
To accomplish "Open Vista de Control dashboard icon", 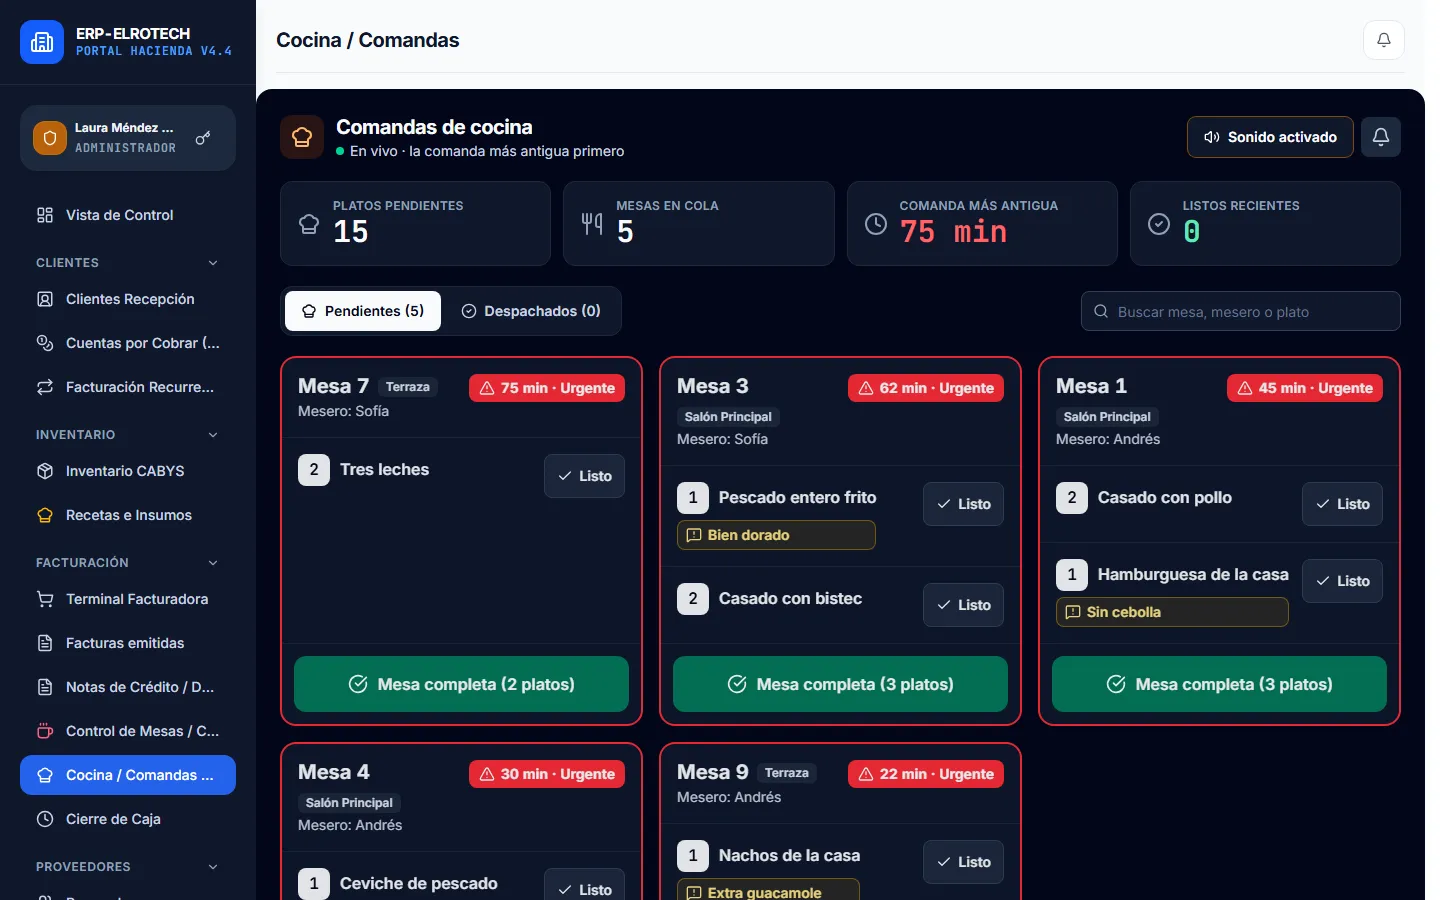I will (x=45, y=215).
